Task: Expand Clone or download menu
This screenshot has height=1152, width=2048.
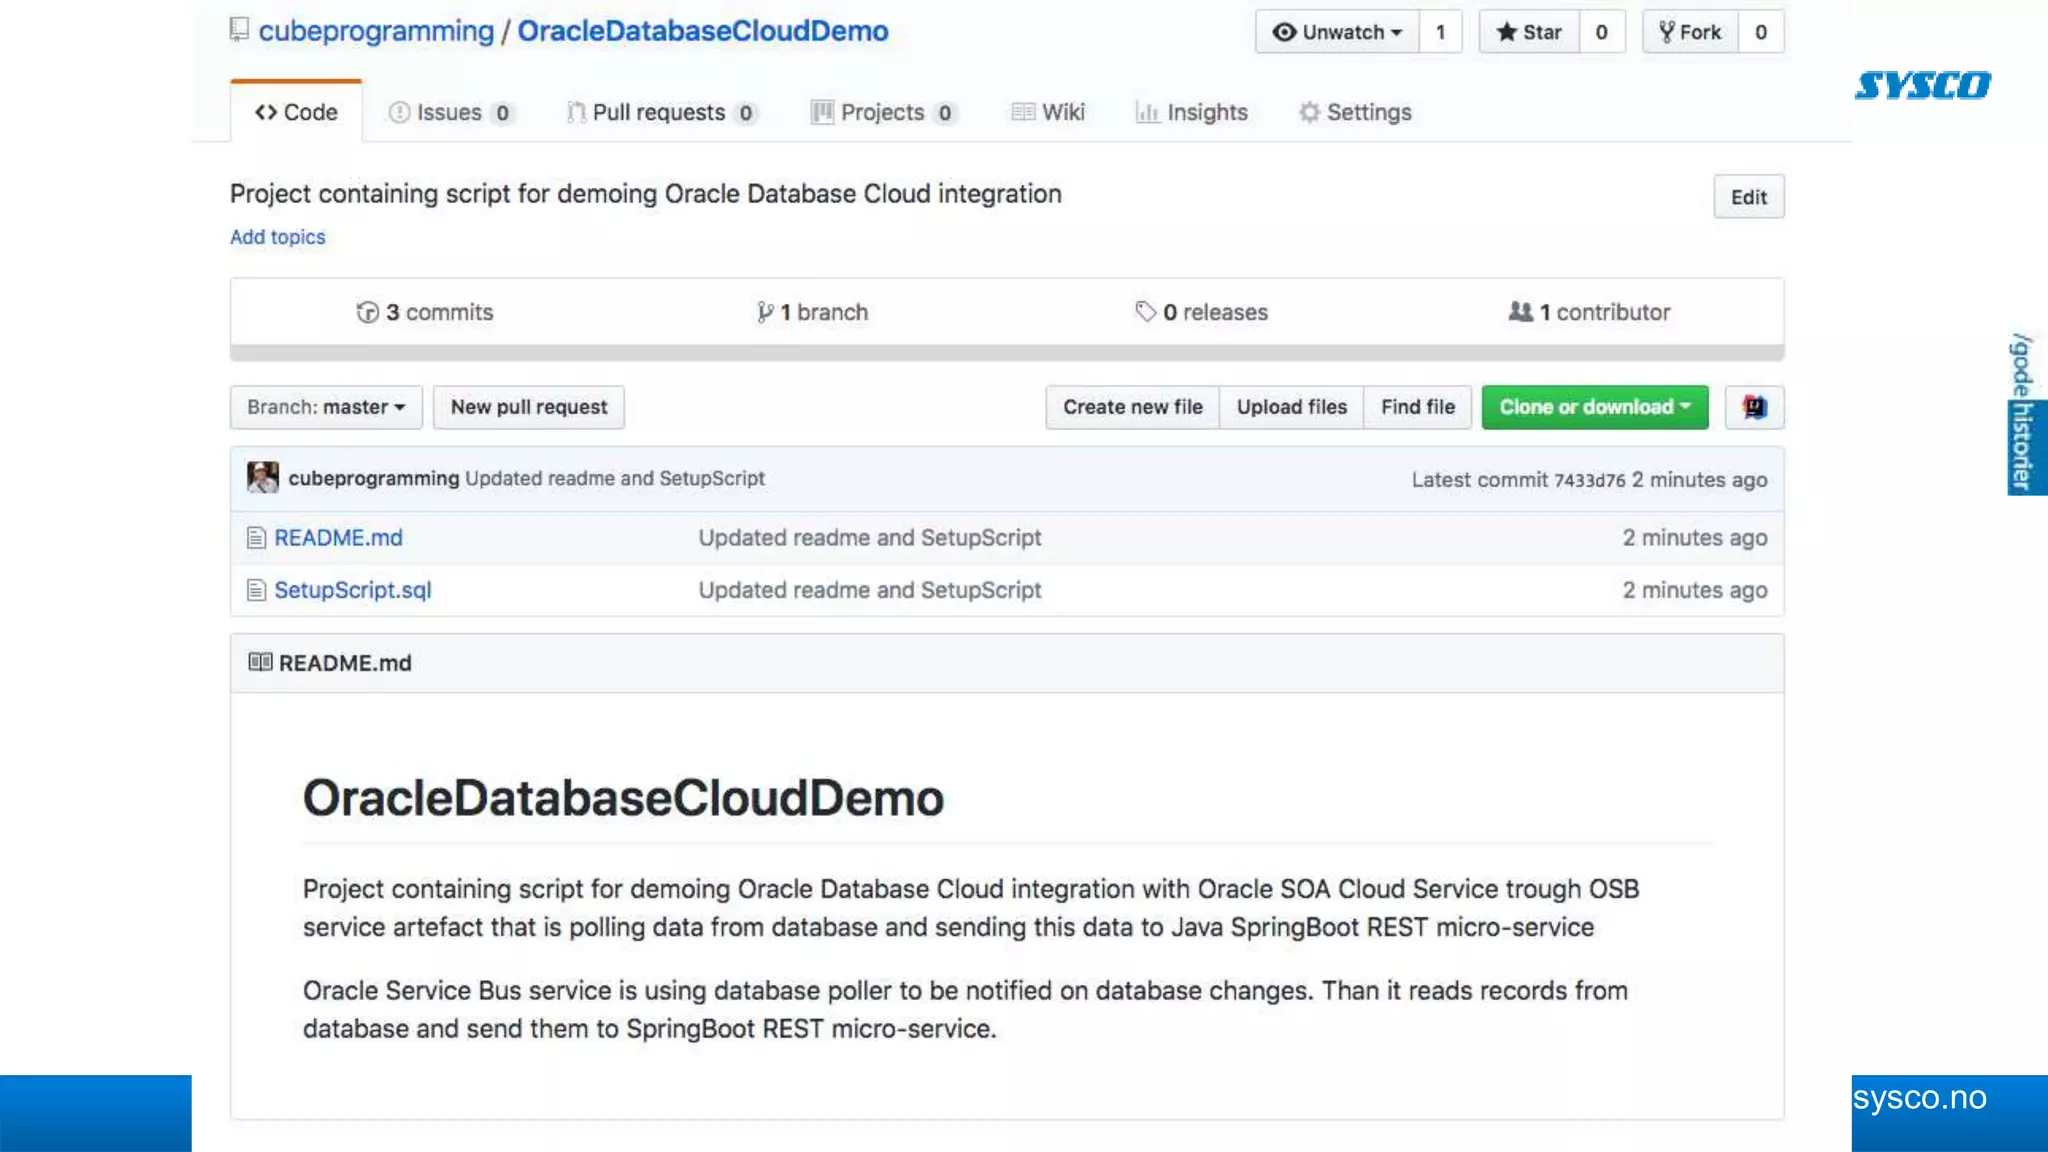Action: (x=1594, y=407)
